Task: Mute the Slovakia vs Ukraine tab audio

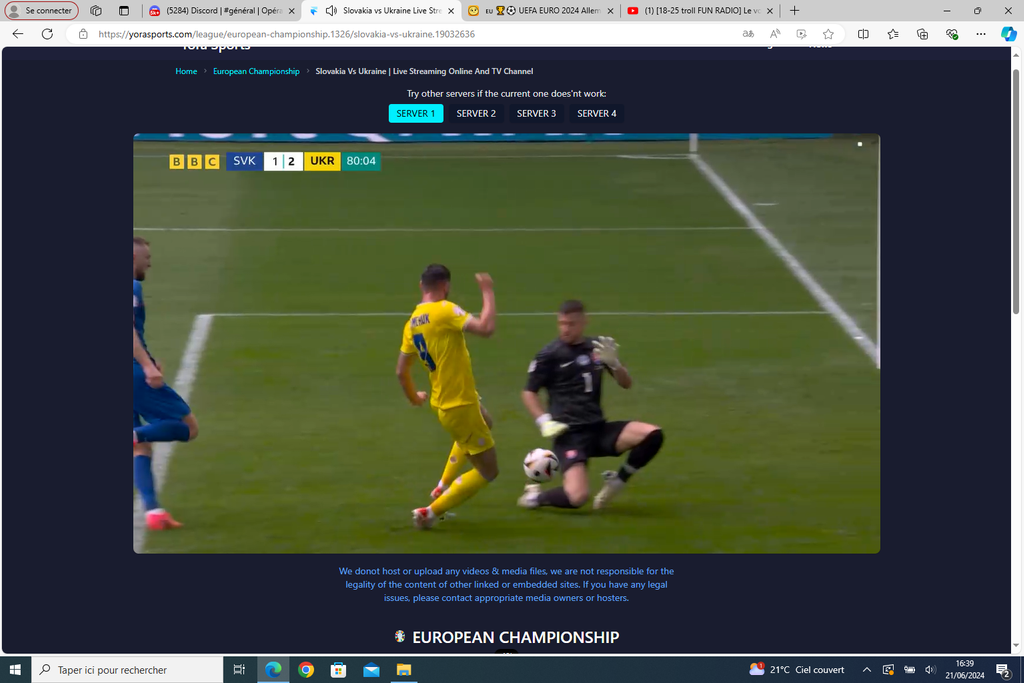Action: point(332,10)
